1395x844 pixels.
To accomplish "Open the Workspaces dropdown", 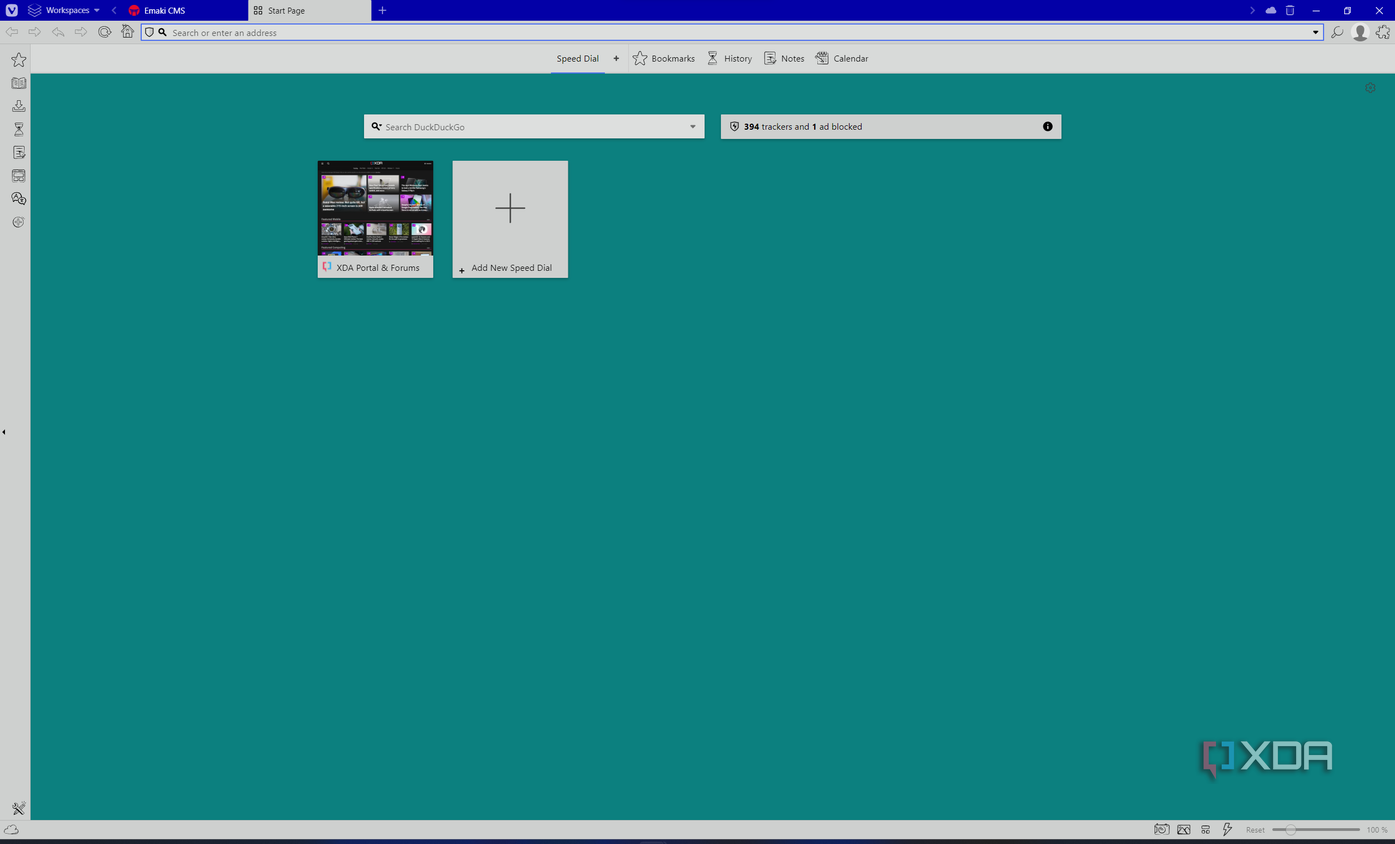I will [65, 10].
